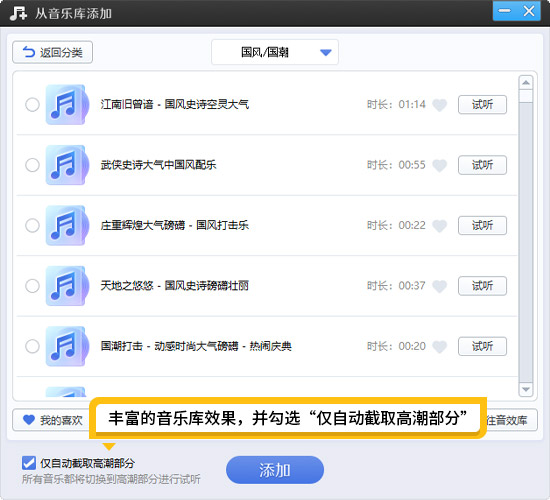This screenshot has height=500, width=550.
Task: Favorite 江南旧曾谙 track with heart icon
Action: pyautogui.click(x=440, y=105)
